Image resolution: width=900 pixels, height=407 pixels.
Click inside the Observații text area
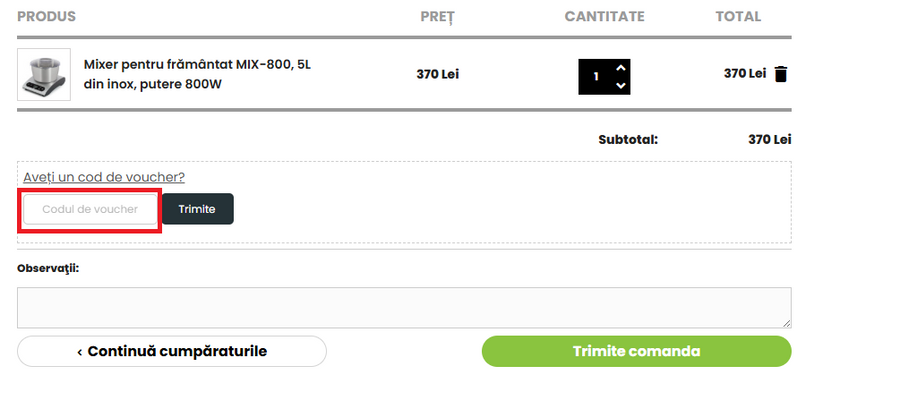(403, 307)
